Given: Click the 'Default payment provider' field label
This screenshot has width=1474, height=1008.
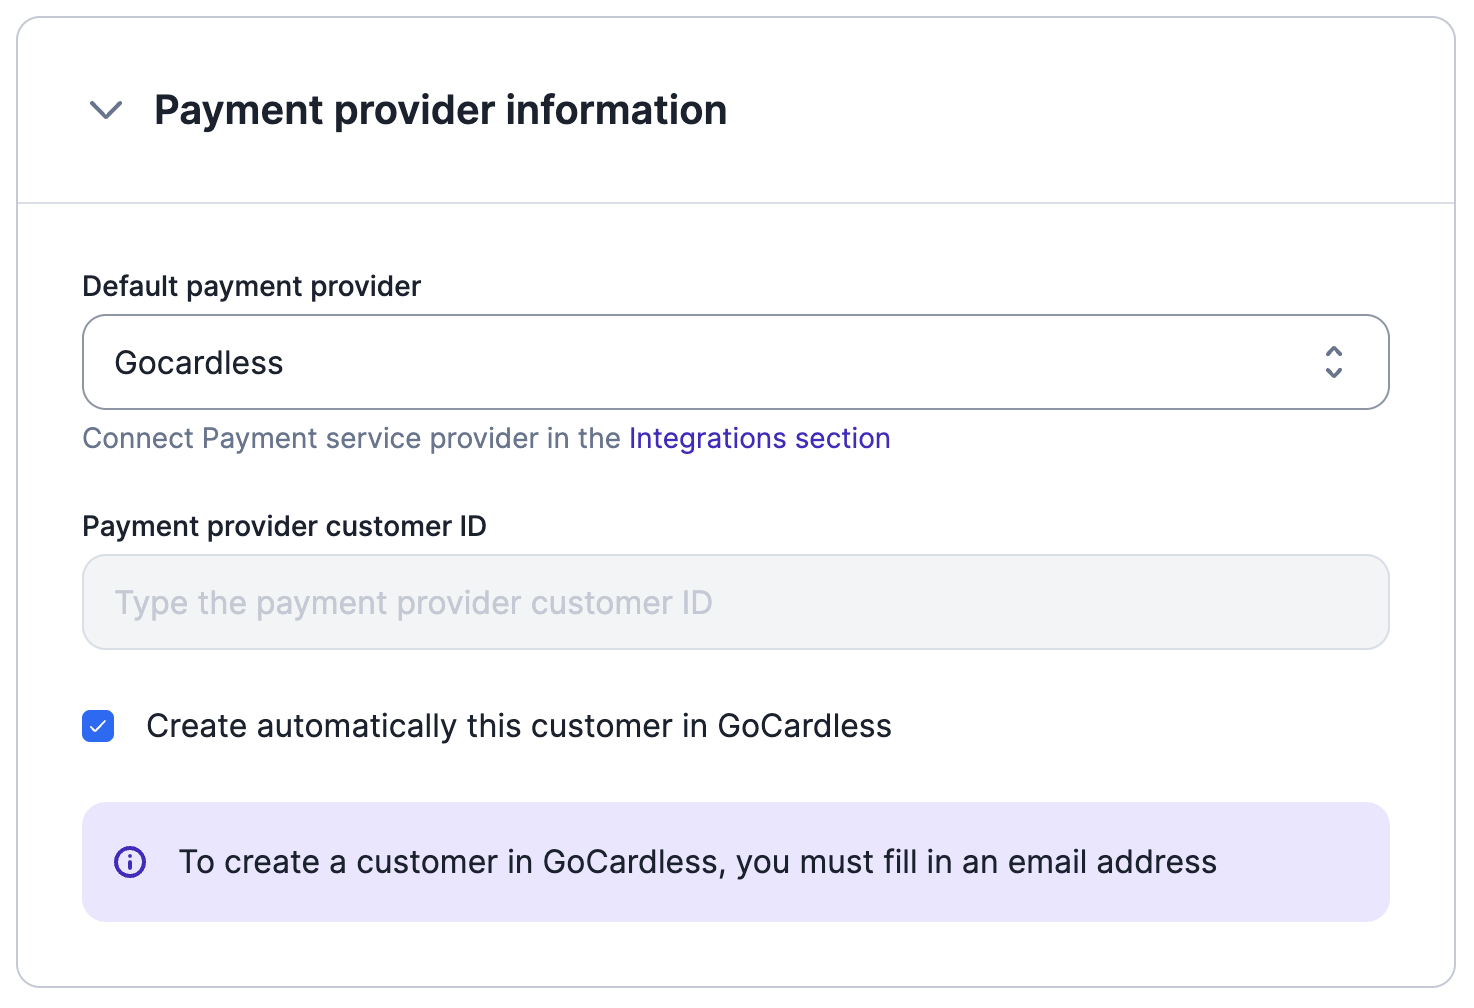Looking at the screenshot, I should point(252,287).
